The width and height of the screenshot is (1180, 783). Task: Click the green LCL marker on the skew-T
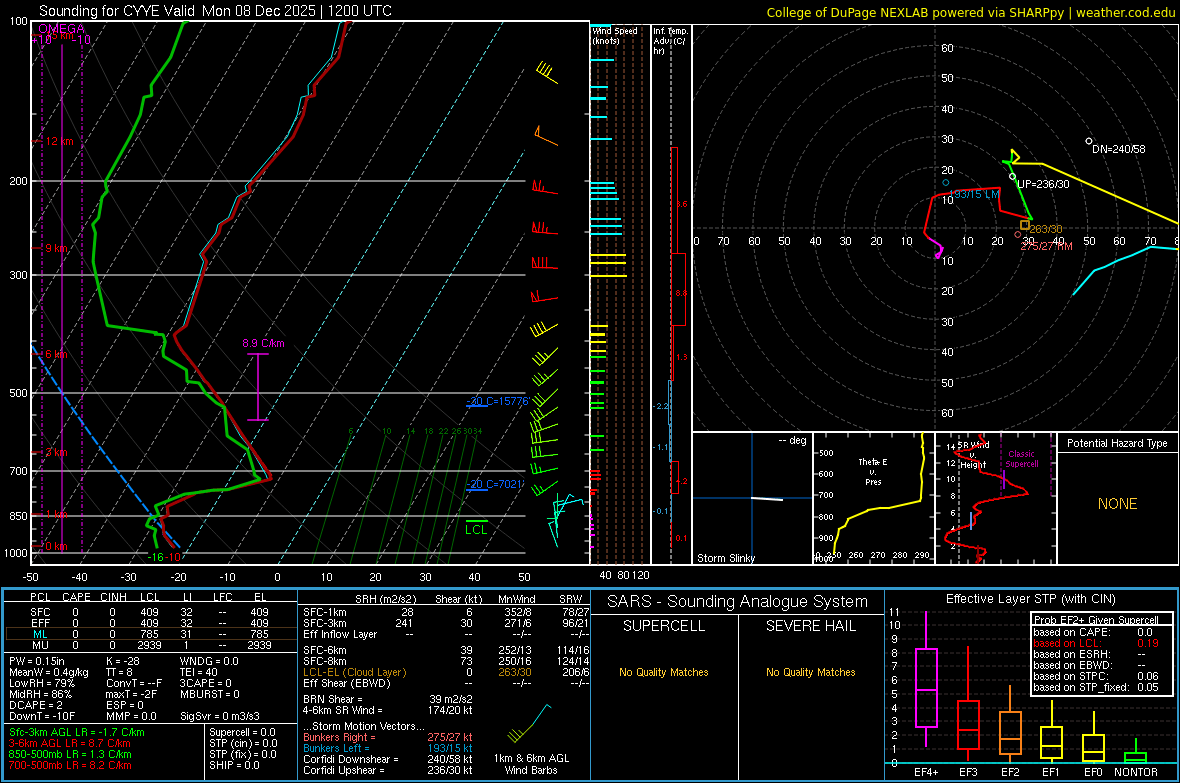tap(476, 529)
